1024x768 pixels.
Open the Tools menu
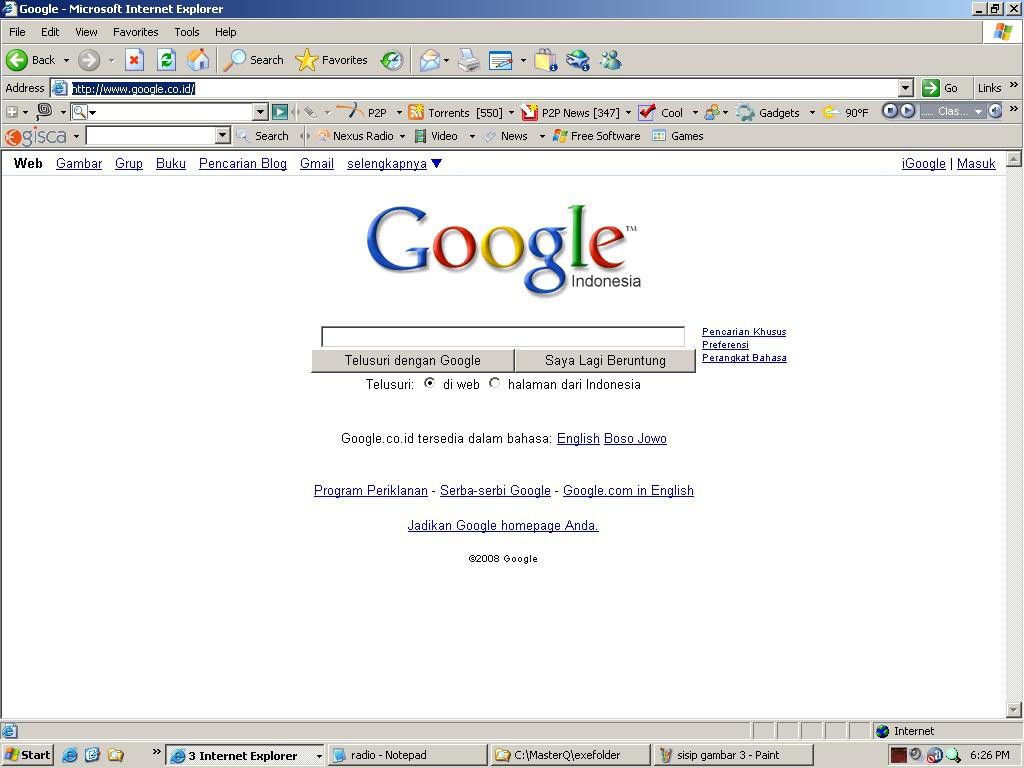pyautogui.click(x=186, y=32)
